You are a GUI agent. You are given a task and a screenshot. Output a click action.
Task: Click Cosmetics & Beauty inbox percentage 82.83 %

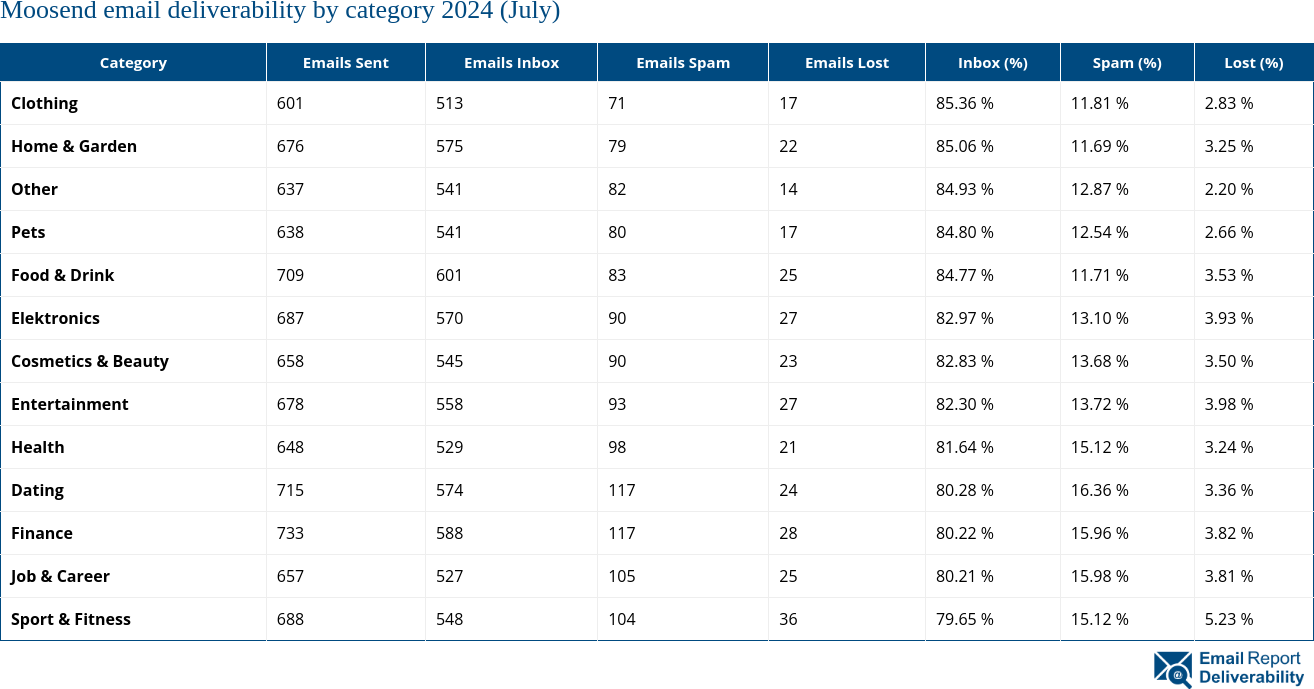[965, 361]
